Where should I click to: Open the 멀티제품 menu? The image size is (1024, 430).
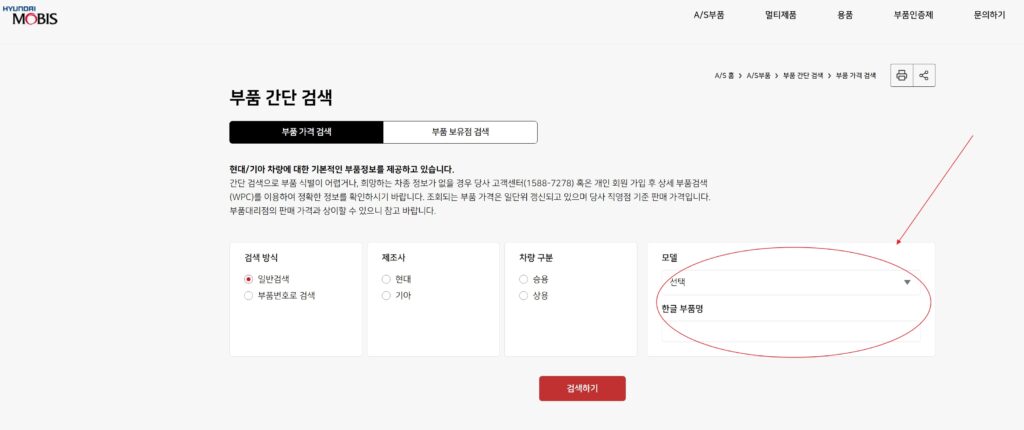pyautogui.click(x=780, y=15)
